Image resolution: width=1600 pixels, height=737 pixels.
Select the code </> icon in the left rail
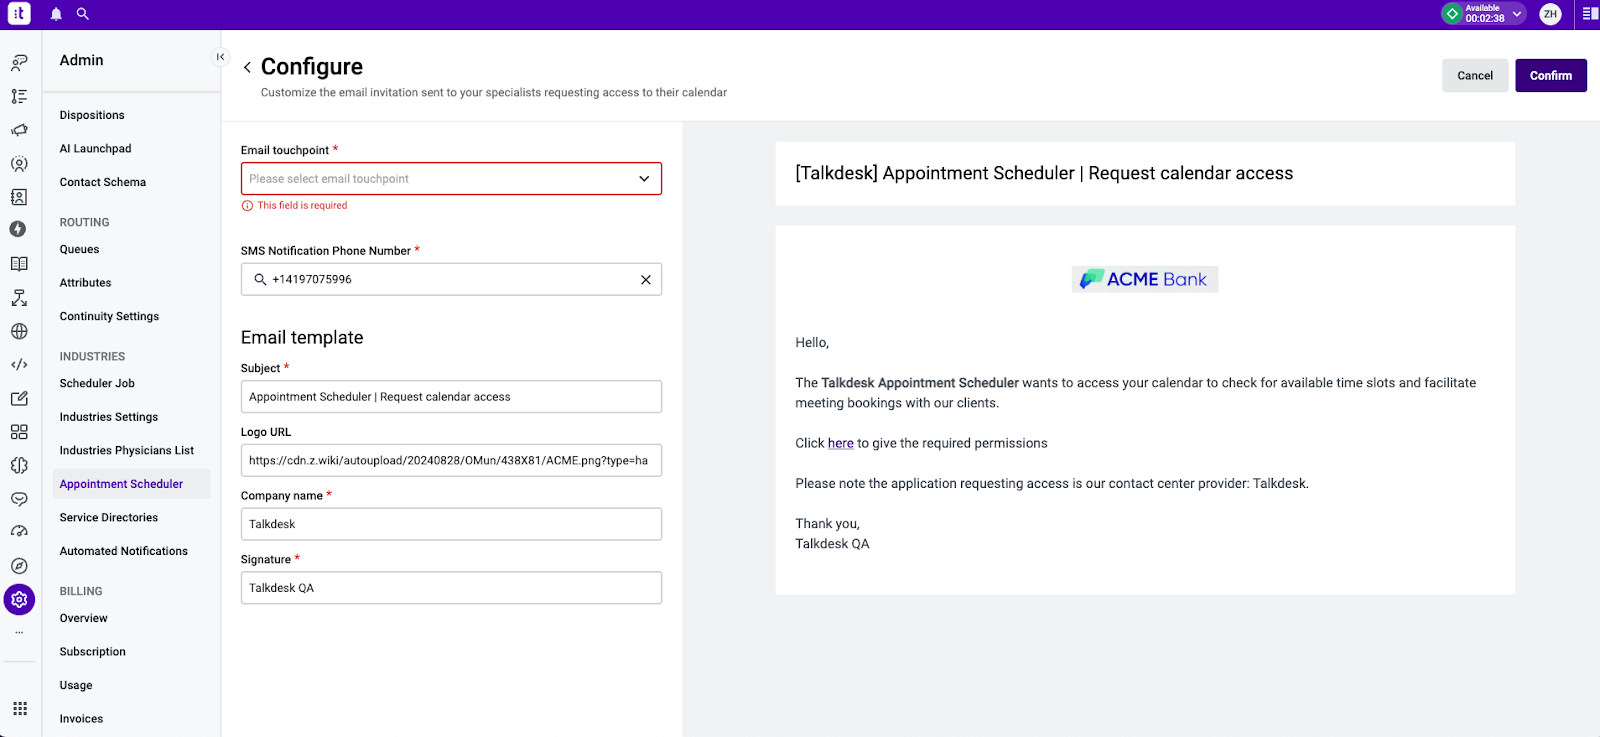point(19,364)
